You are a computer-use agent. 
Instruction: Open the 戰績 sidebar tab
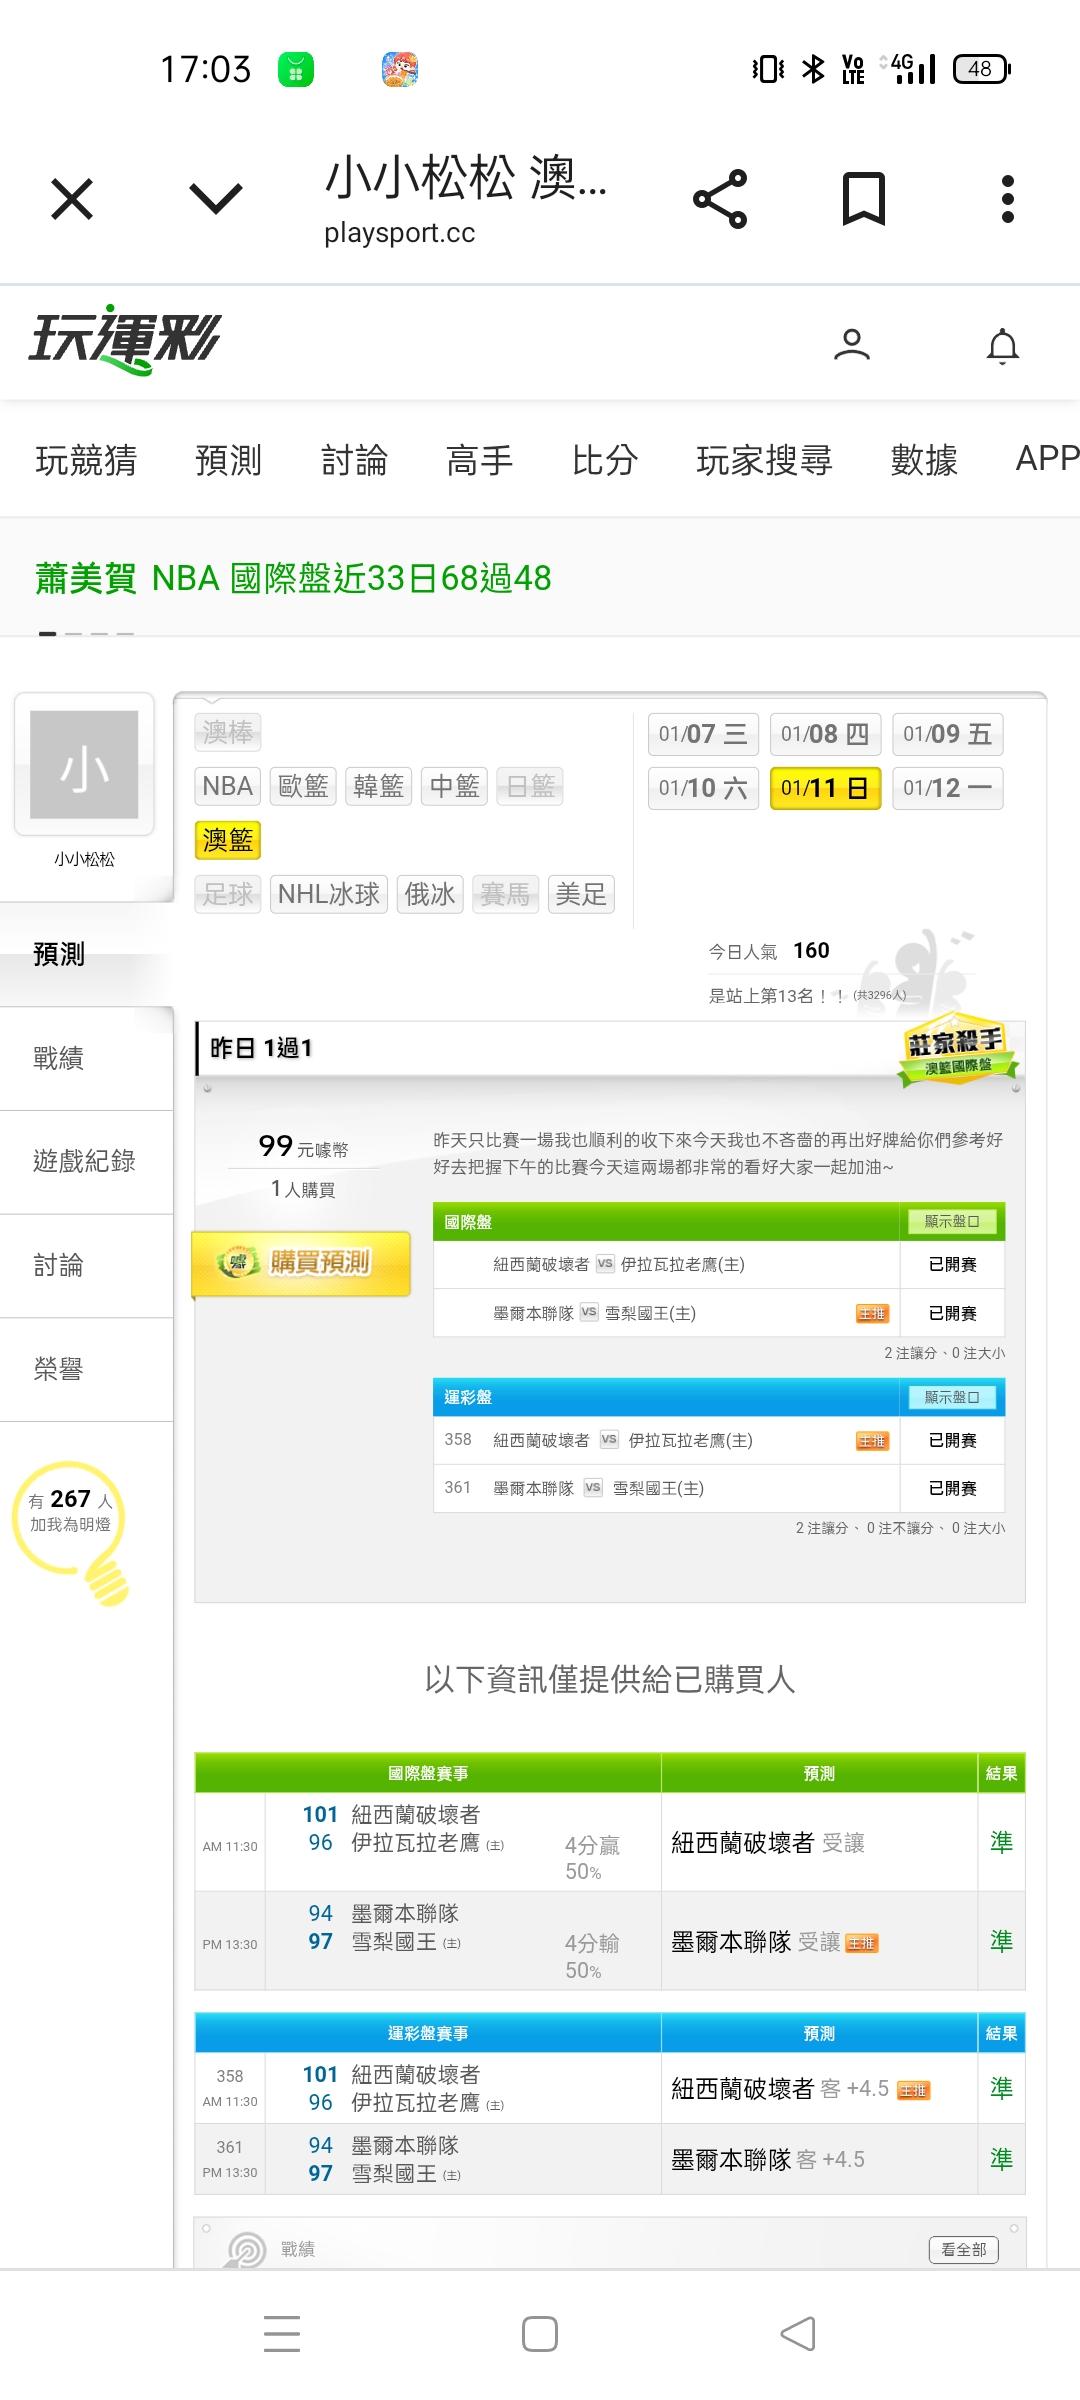tap(59, 1058)
